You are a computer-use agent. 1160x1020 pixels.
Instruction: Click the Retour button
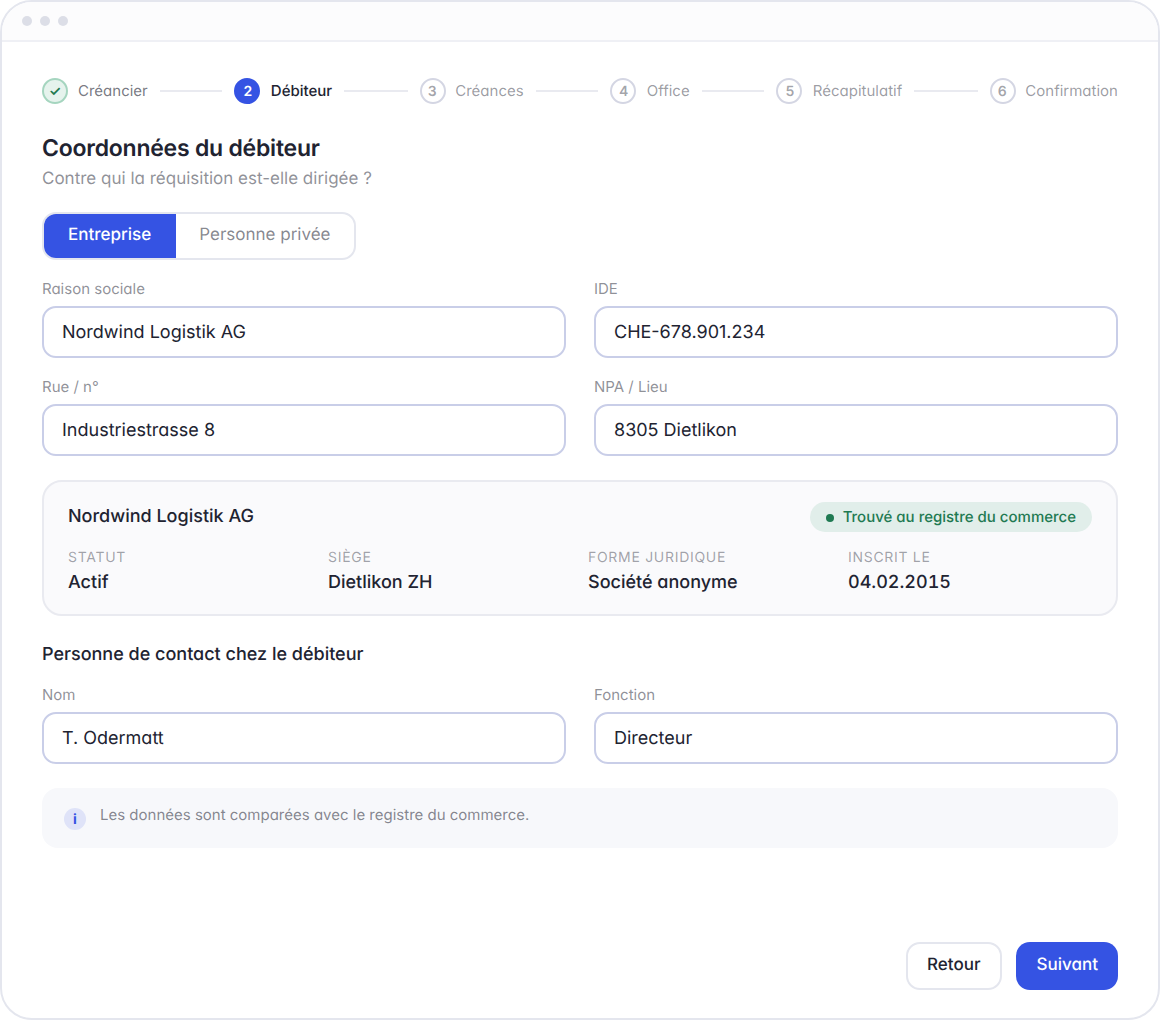[954, 965]
